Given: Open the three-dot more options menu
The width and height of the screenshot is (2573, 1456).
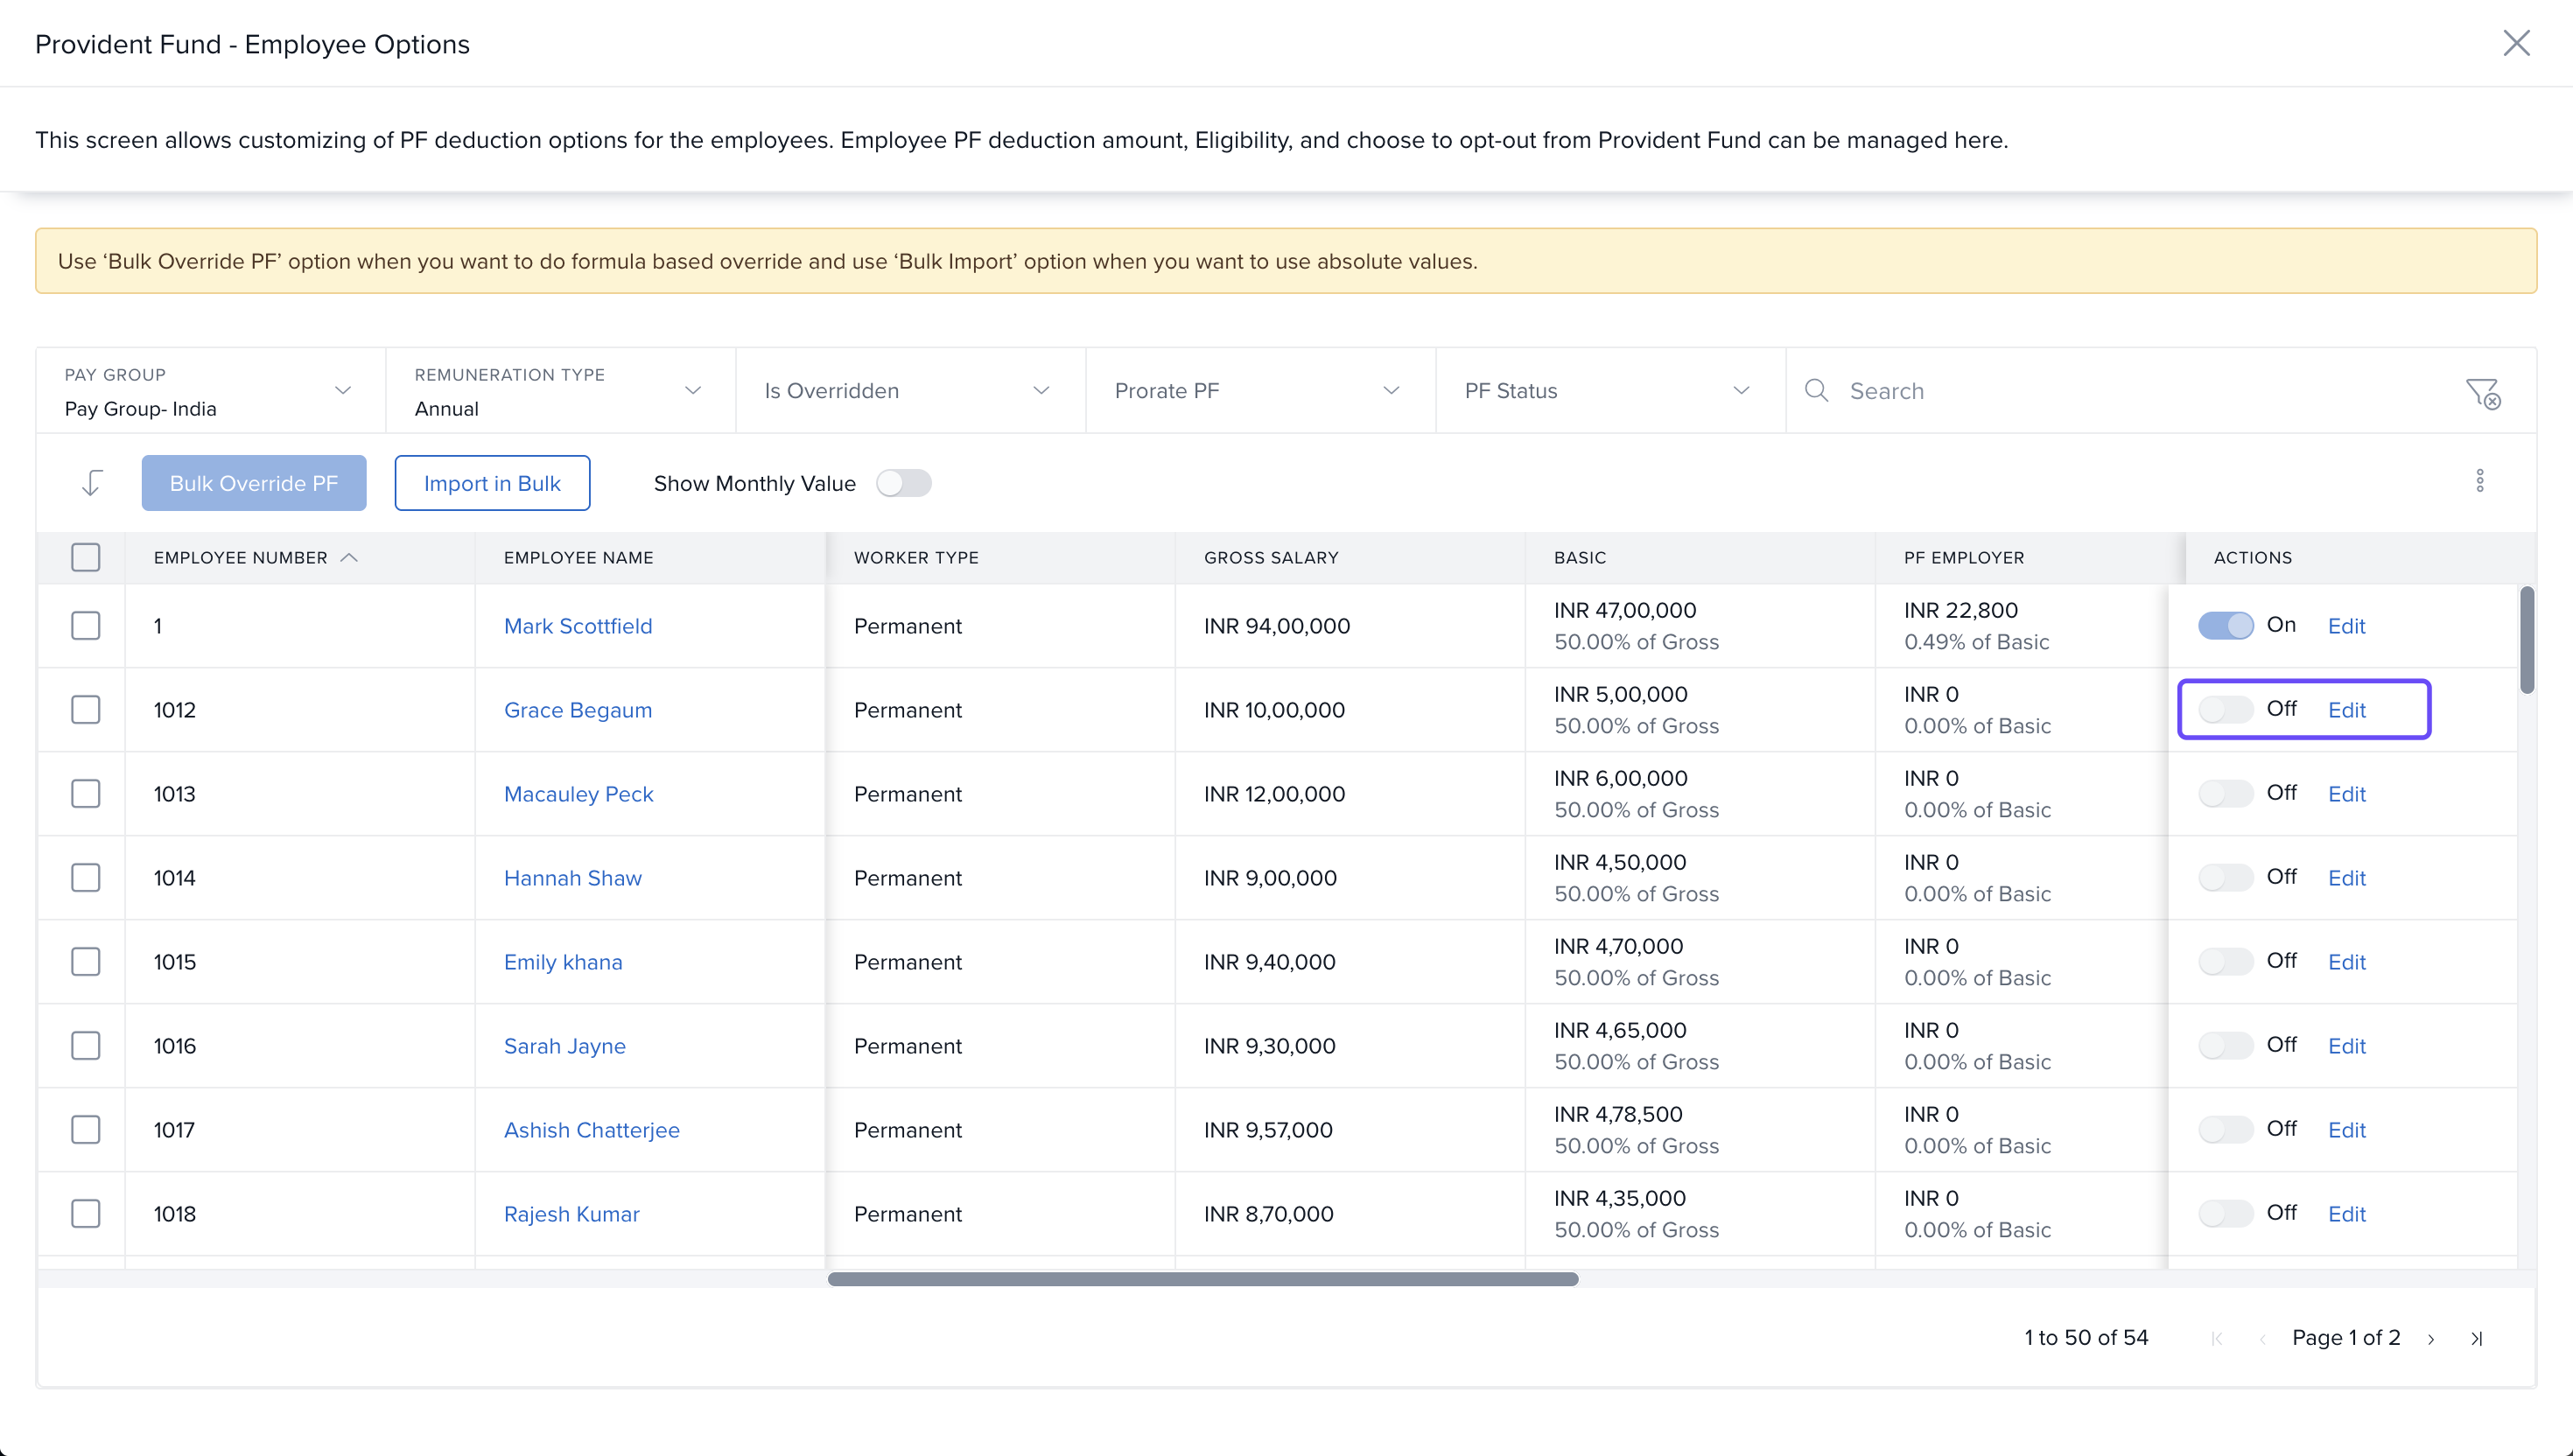Looking at the screenshot, I should 2479,481.
